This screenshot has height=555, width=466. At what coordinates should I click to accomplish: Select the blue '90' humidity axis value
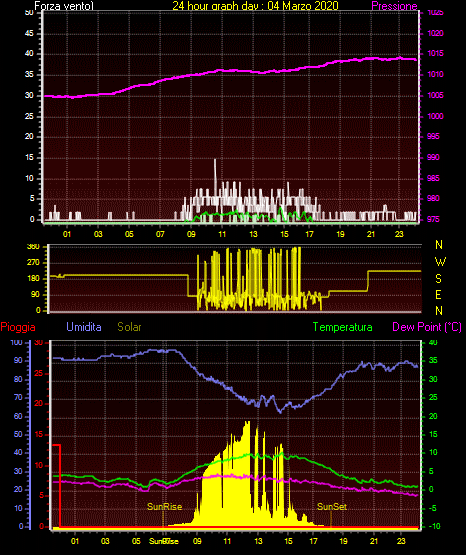(x=18, y=360)
